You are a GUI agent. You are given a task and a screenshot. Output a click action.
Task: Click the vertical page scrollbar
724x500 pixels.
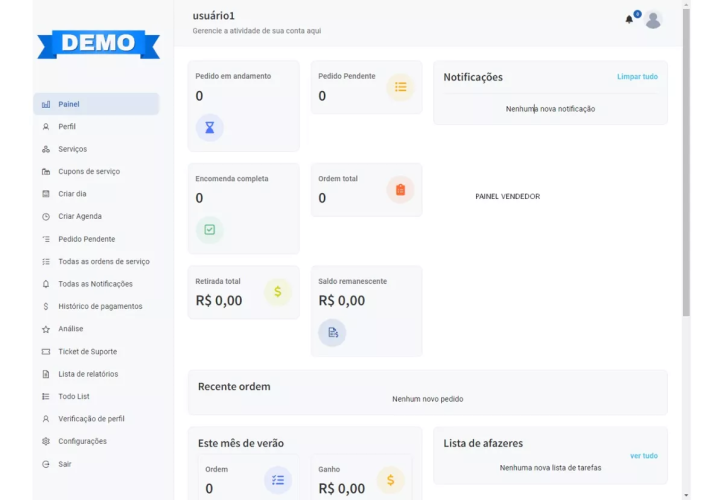click(x=686, y=160)
